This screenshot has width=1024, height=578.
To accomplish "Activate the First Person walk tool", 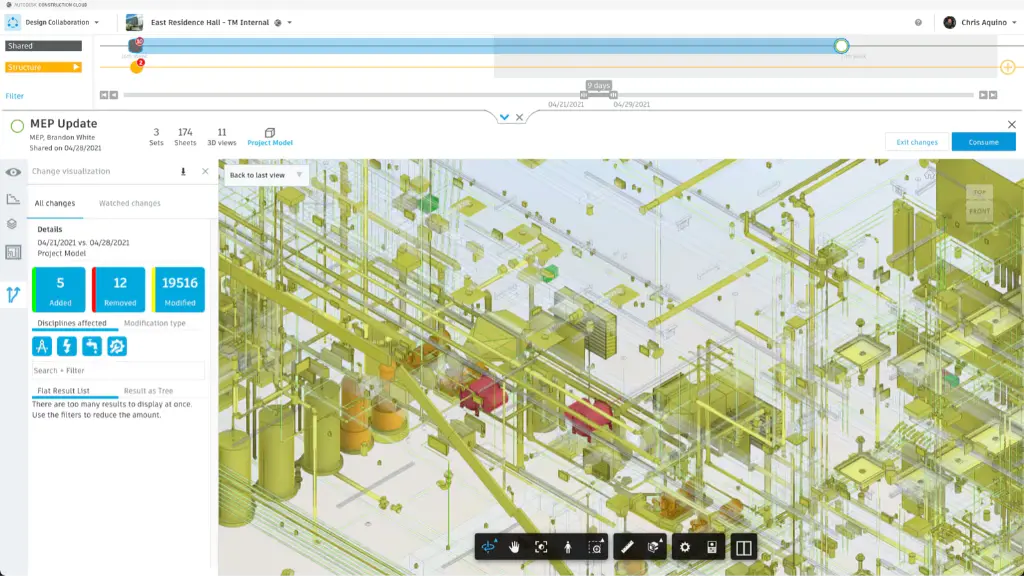I will point(568,547).
